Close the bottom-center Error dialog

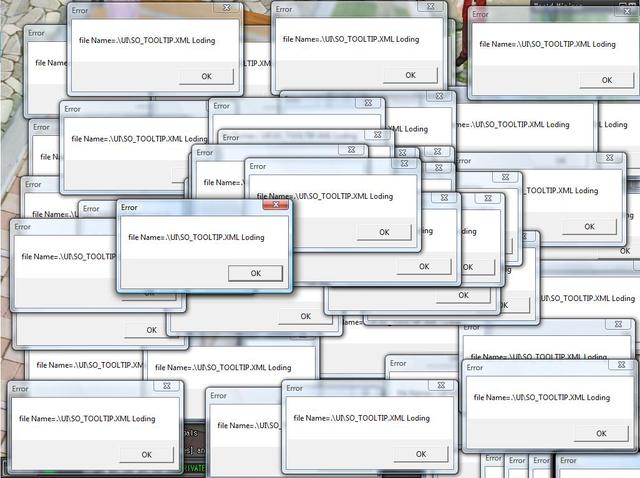click(x=441, y=385)
